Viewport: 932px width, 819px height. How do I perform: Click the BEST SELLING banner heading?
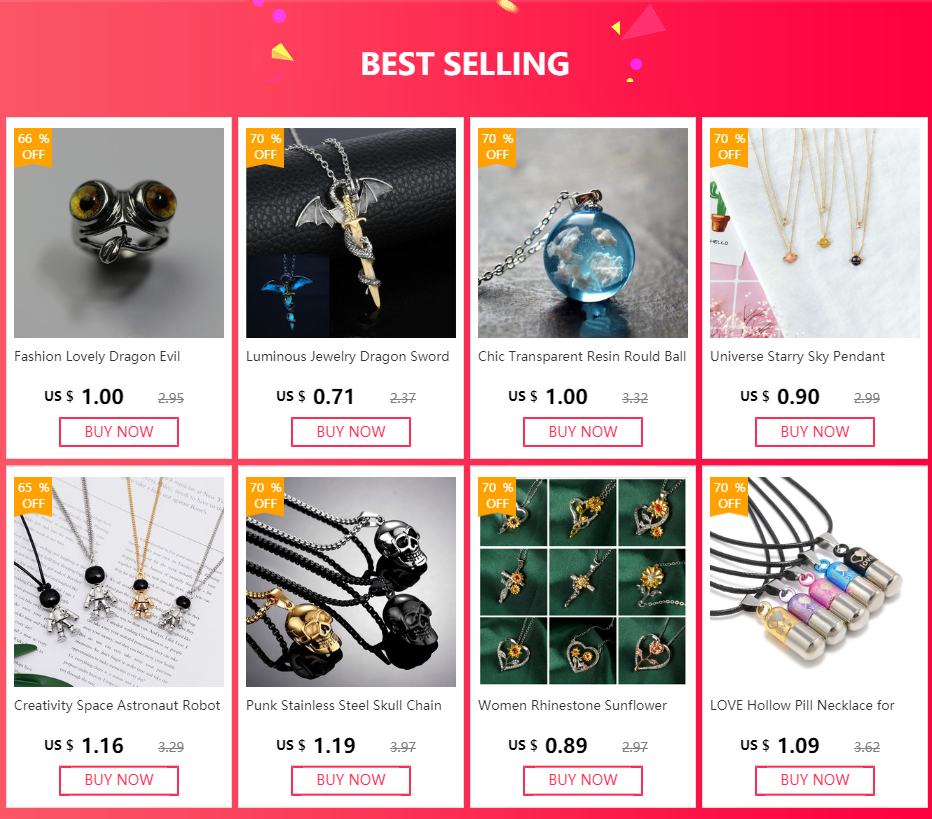(x=465, y=64)
